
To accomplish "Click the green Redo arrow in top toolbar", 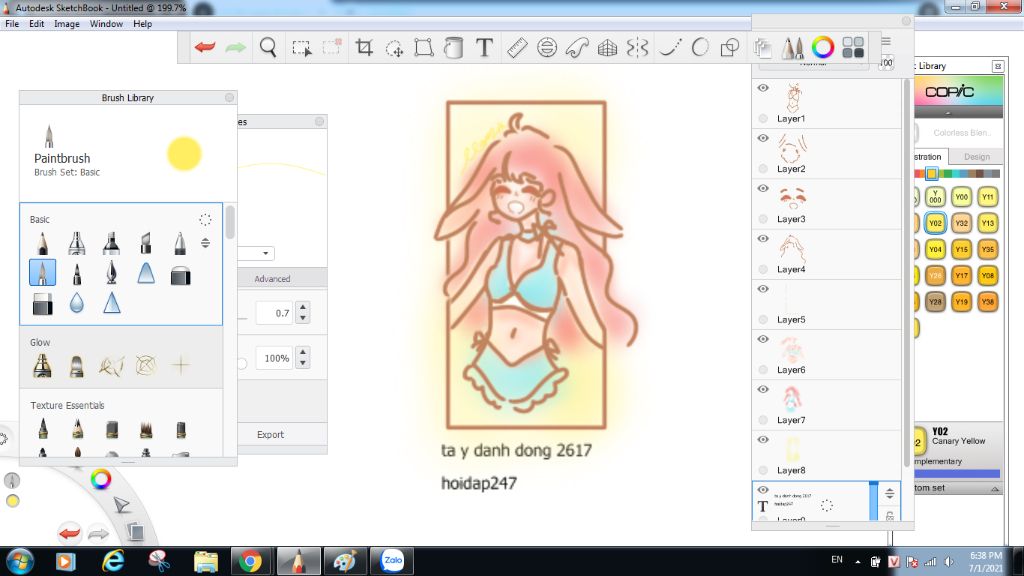I will [235, 47].
